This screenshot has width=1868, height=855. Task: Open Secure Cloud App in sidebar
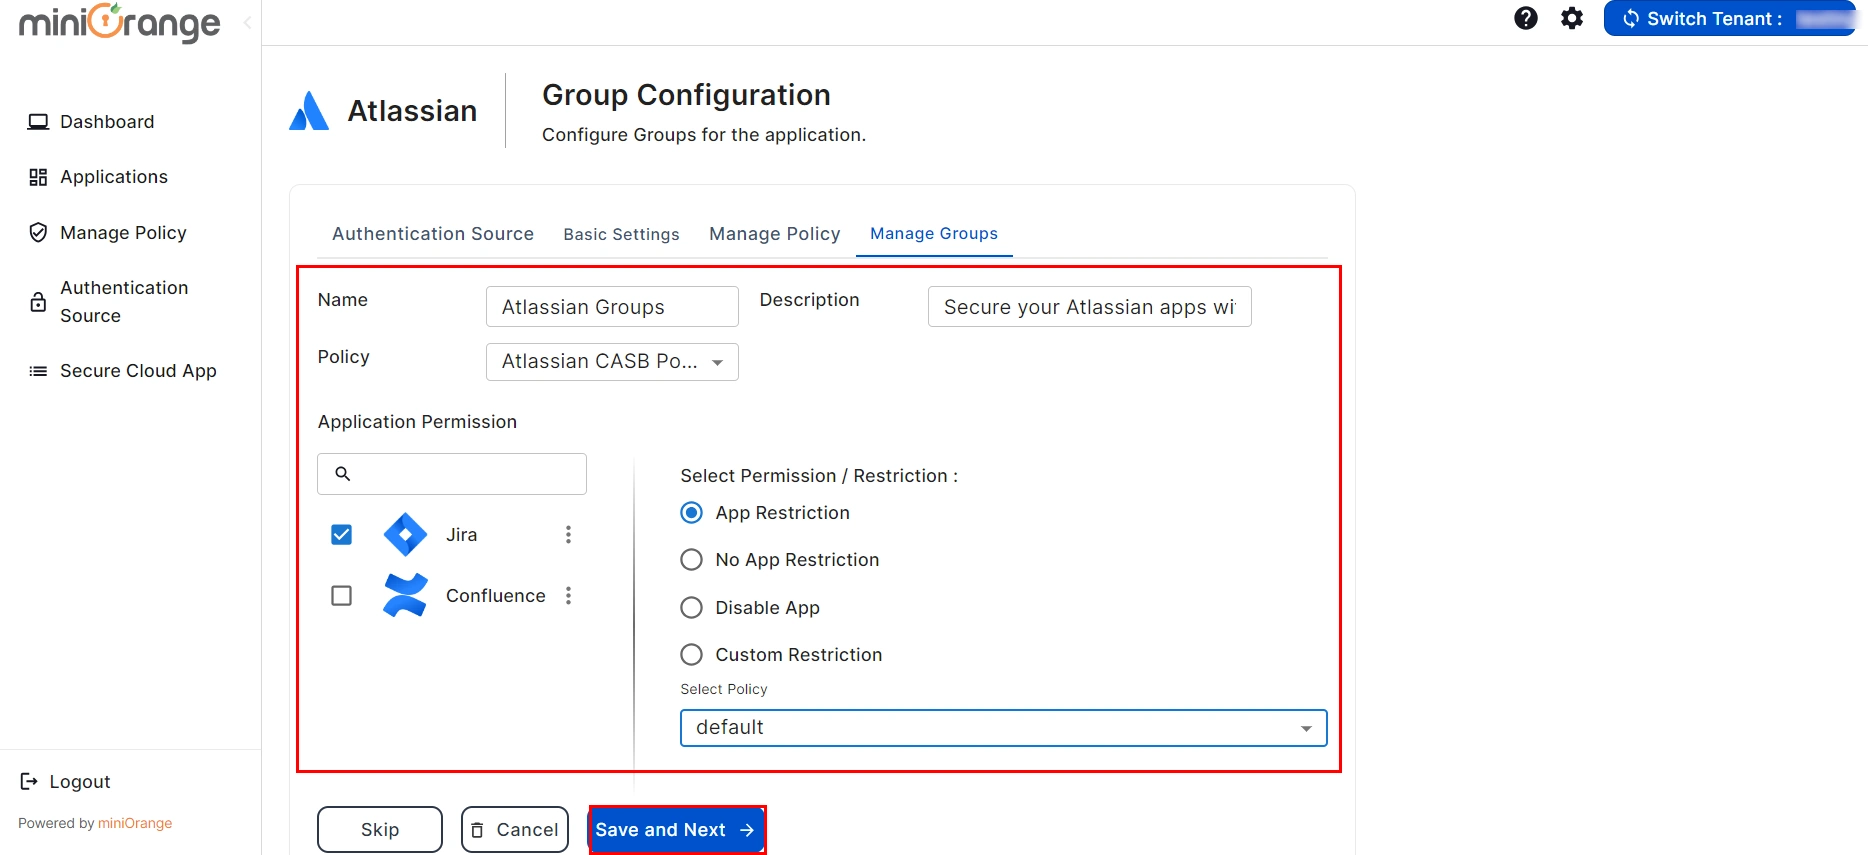click(138, 371)
